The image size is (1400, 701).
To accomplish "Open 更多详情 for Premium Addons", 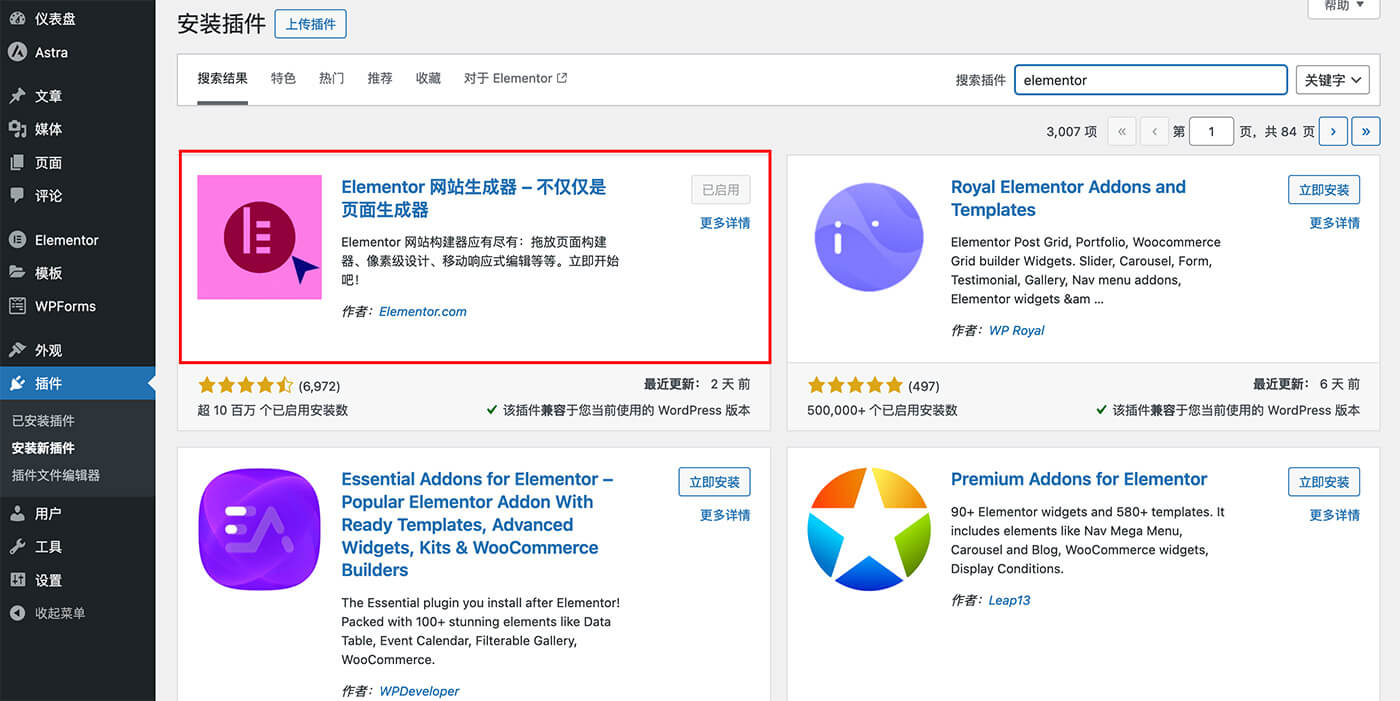I will [x=1335, y=515].
